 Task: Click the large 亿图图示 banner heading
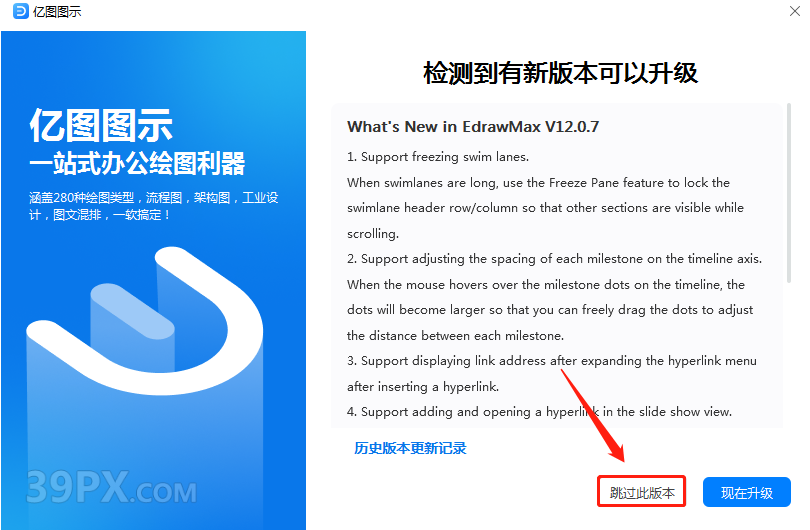[x=101, y=126]
